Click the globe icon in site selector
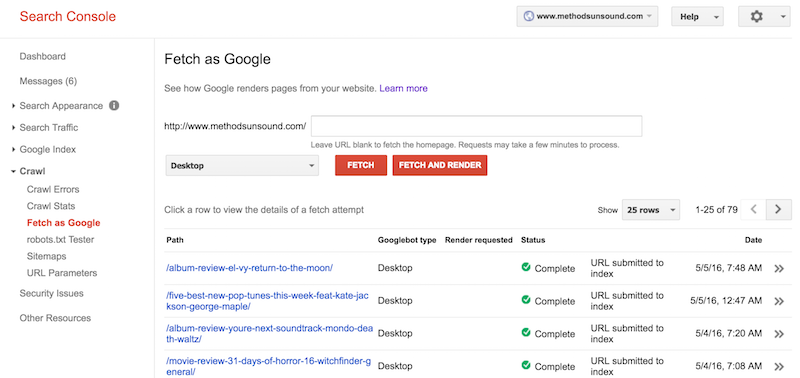 tap(529, 16)
